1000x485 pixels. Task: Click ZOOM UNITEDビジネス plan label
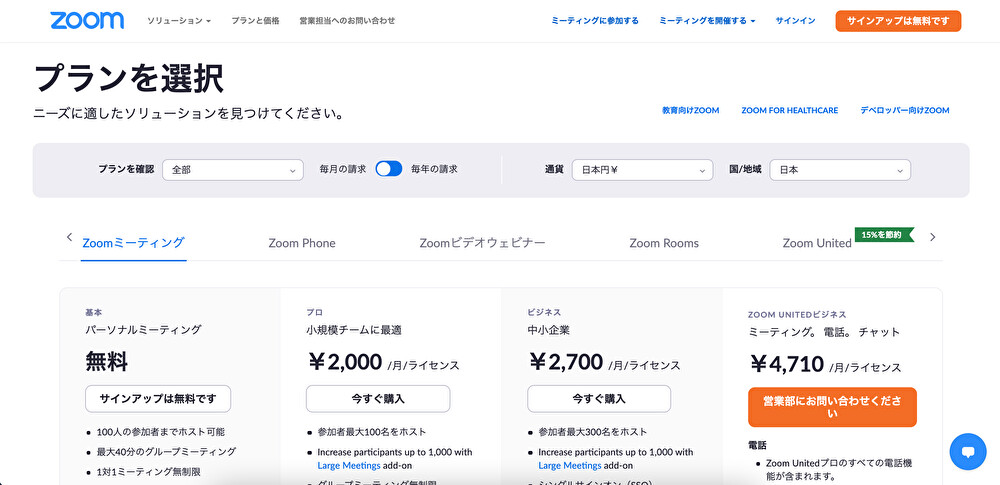797,315
